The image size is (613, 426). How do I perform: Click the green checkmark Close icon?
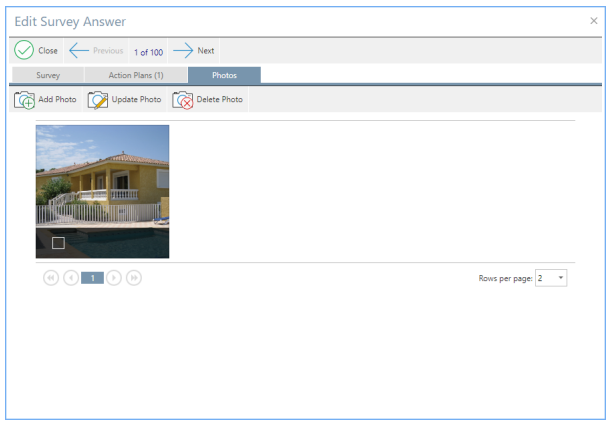coord(24,51)
